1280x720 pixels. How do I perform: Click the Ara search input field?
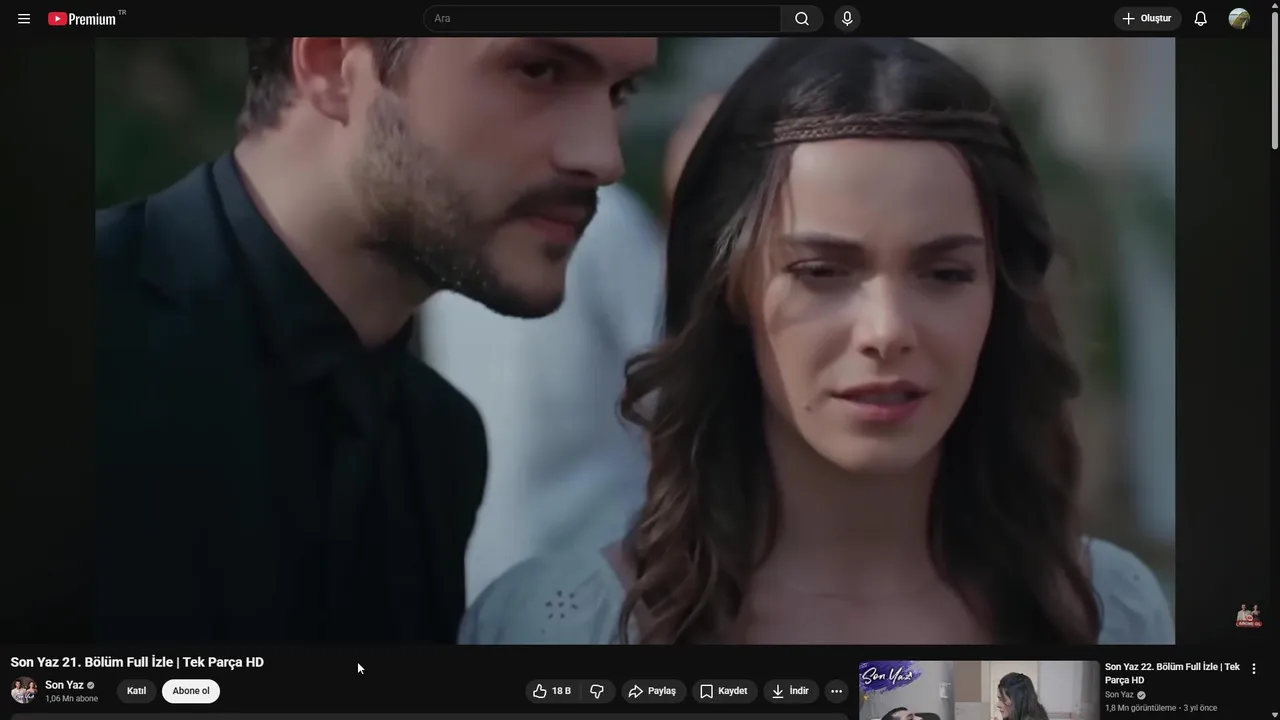[603, 19]
